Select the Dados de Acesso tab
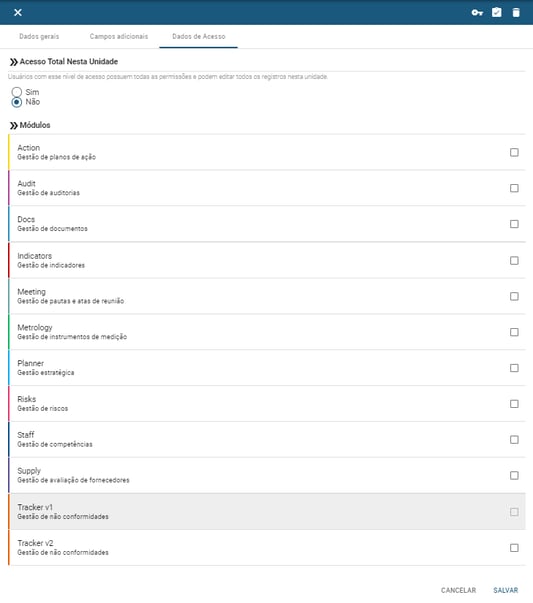This screenshot has width=533, height=603. click(199, 37)
